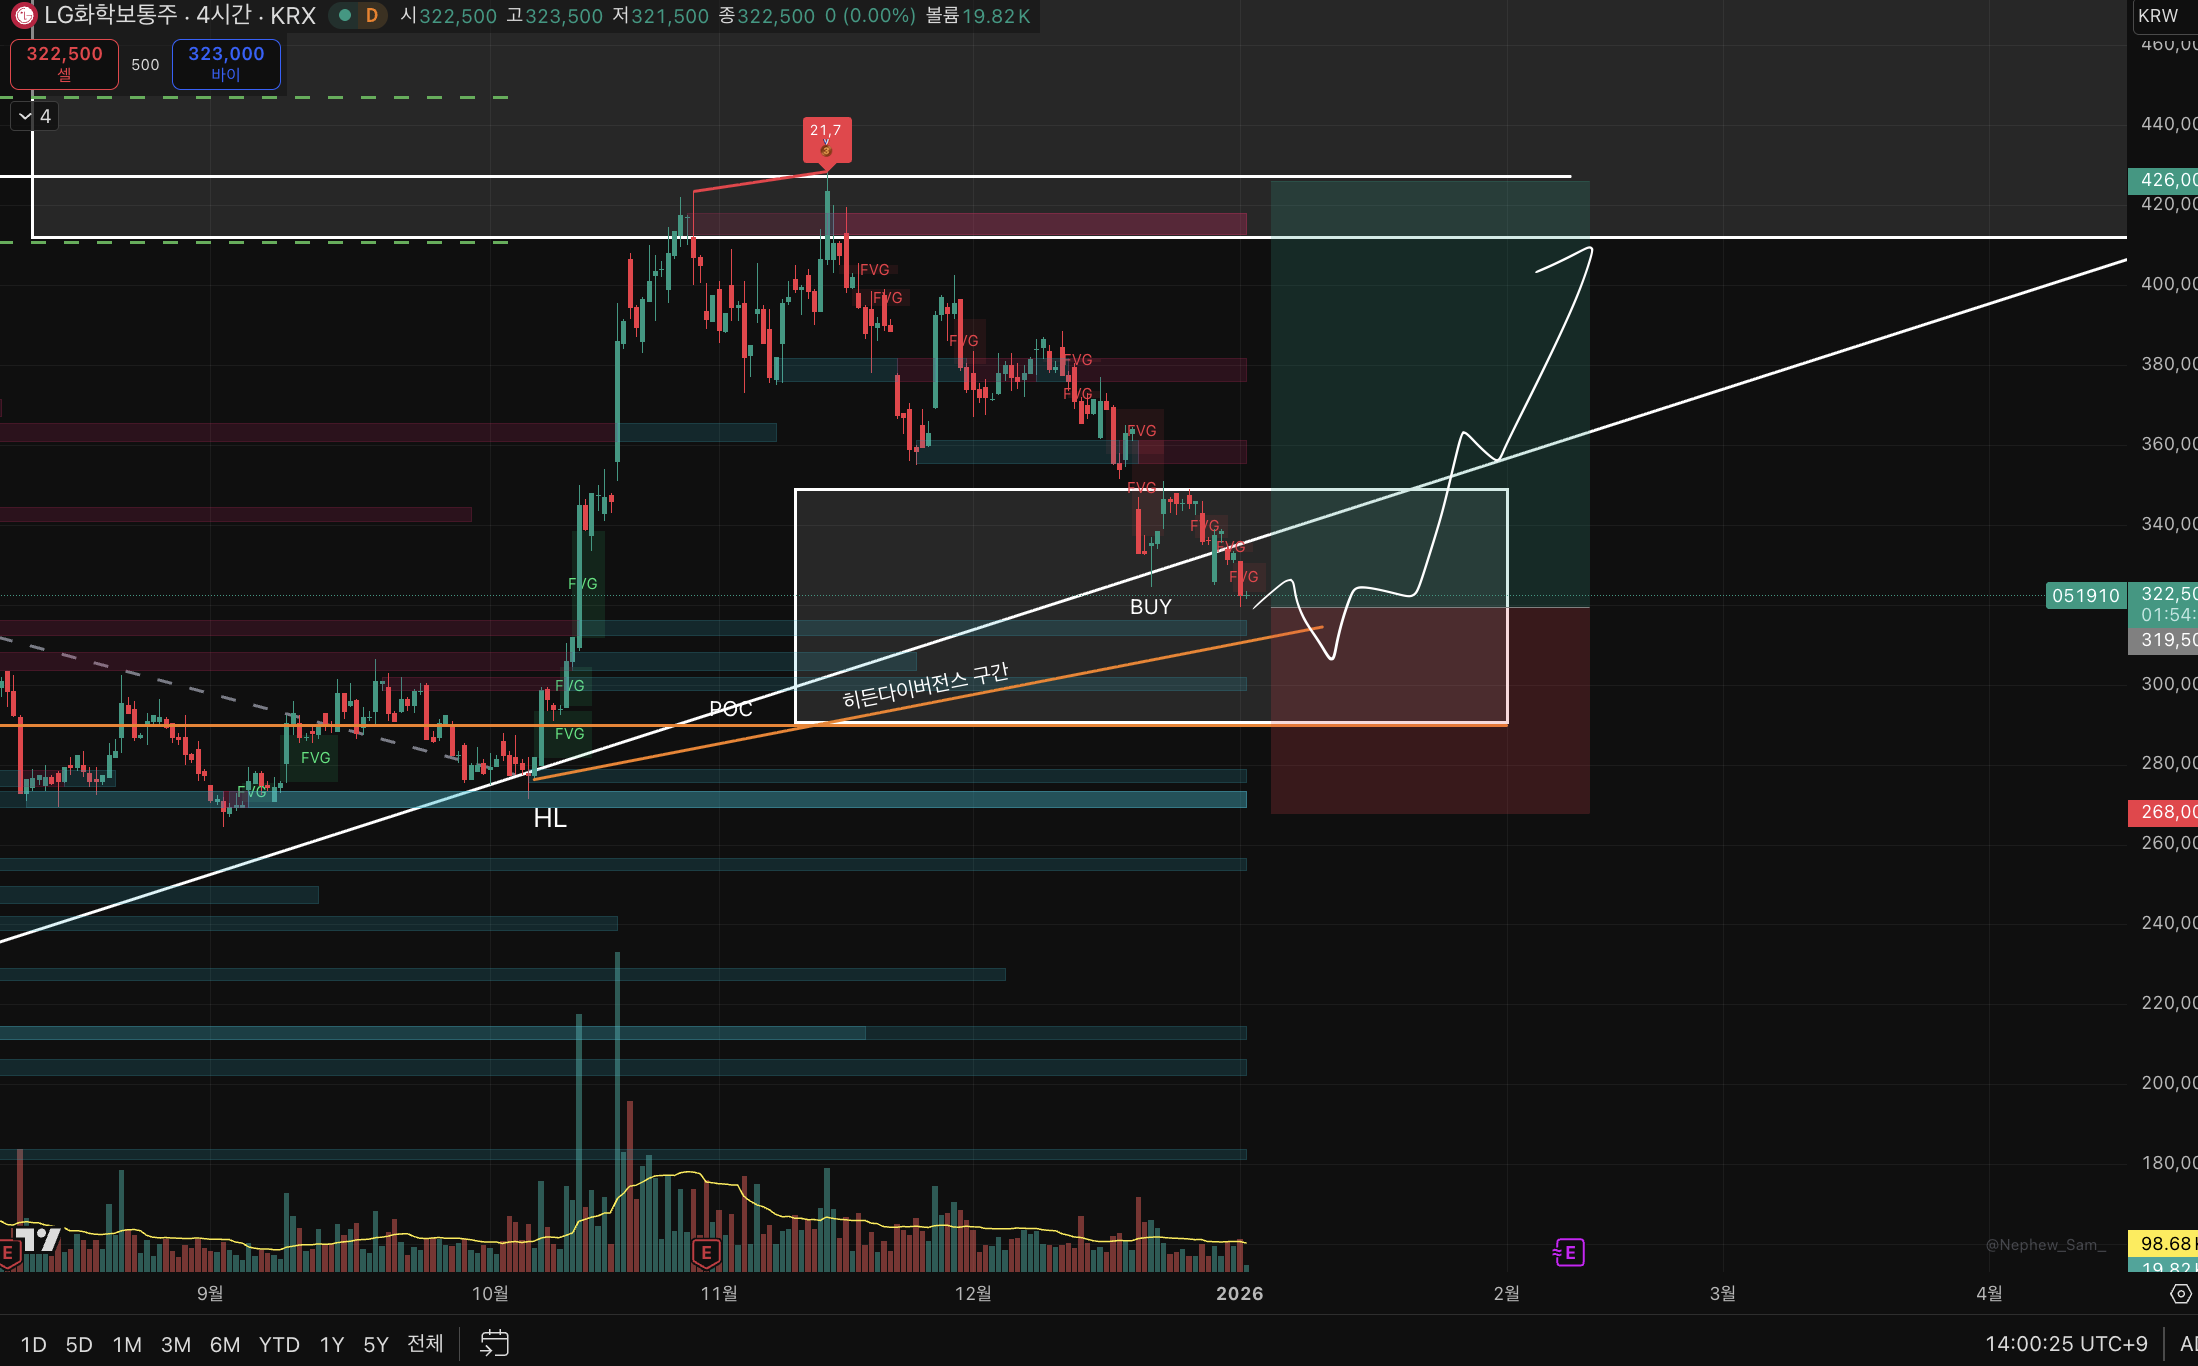
Task: Toggle the orange D data indicator
Action: point(372,15)
